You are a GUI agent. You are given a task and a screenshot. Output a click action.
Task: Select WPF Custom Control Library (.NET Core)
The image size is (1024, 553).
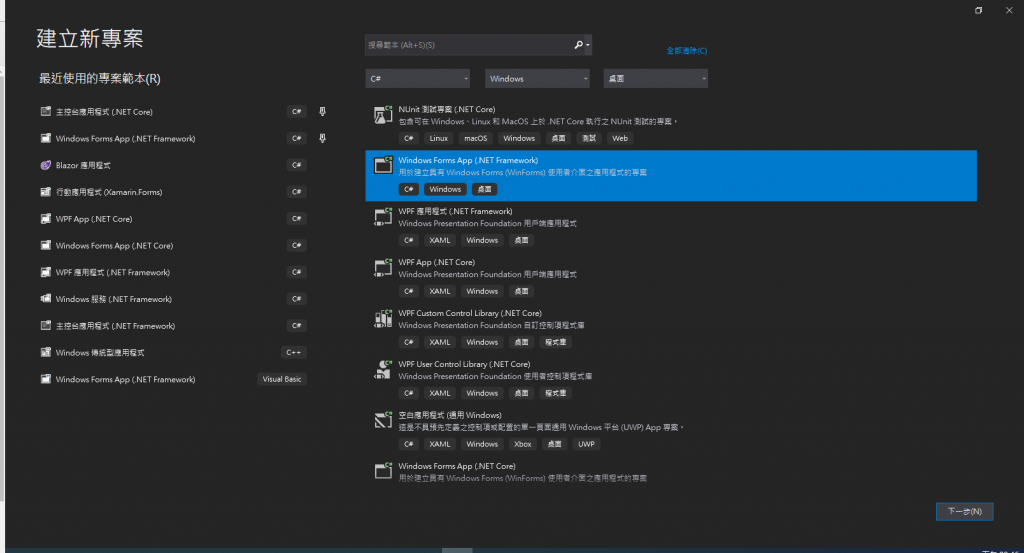click(671, 328)
